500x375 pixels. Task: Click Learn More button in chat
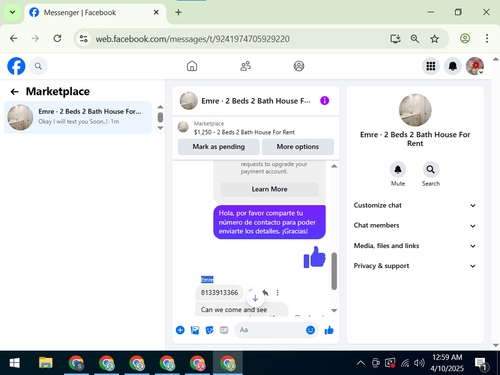pyautogui.click(x=269, y=189)
